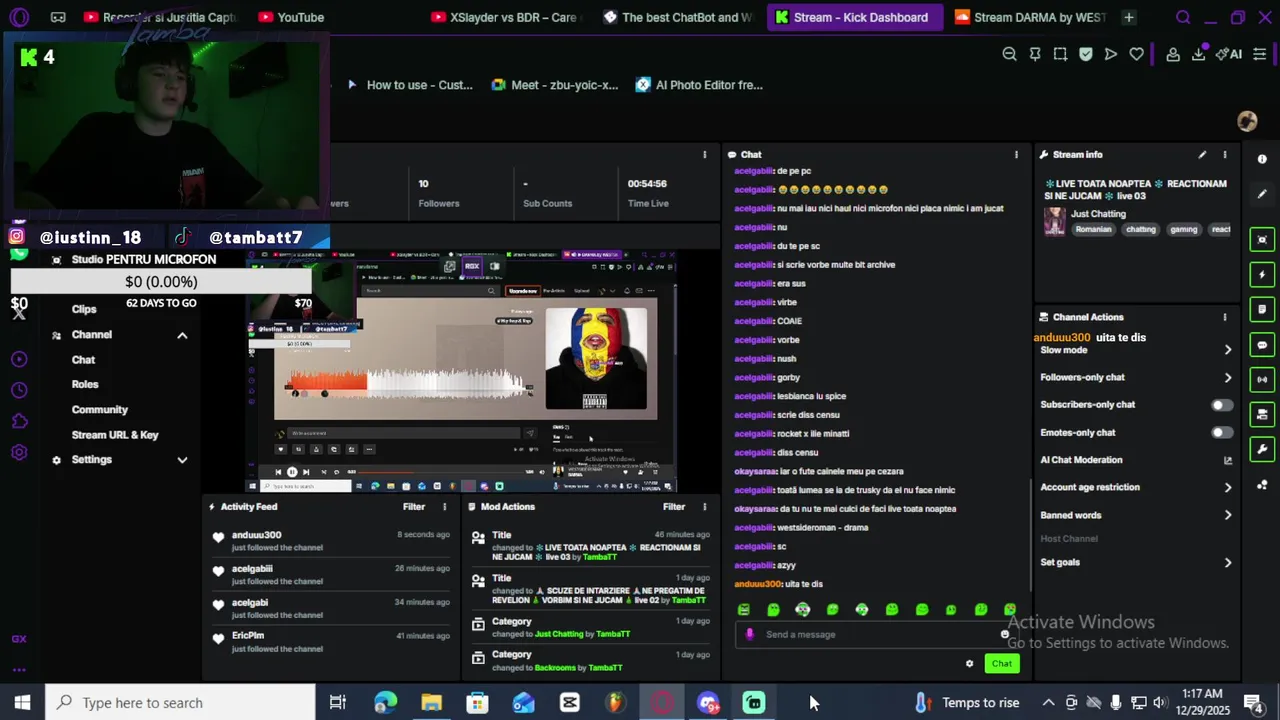The image size is (1280, 720).
Task: Open the Mod Actions three-dot menu
Action: point(704,507)
